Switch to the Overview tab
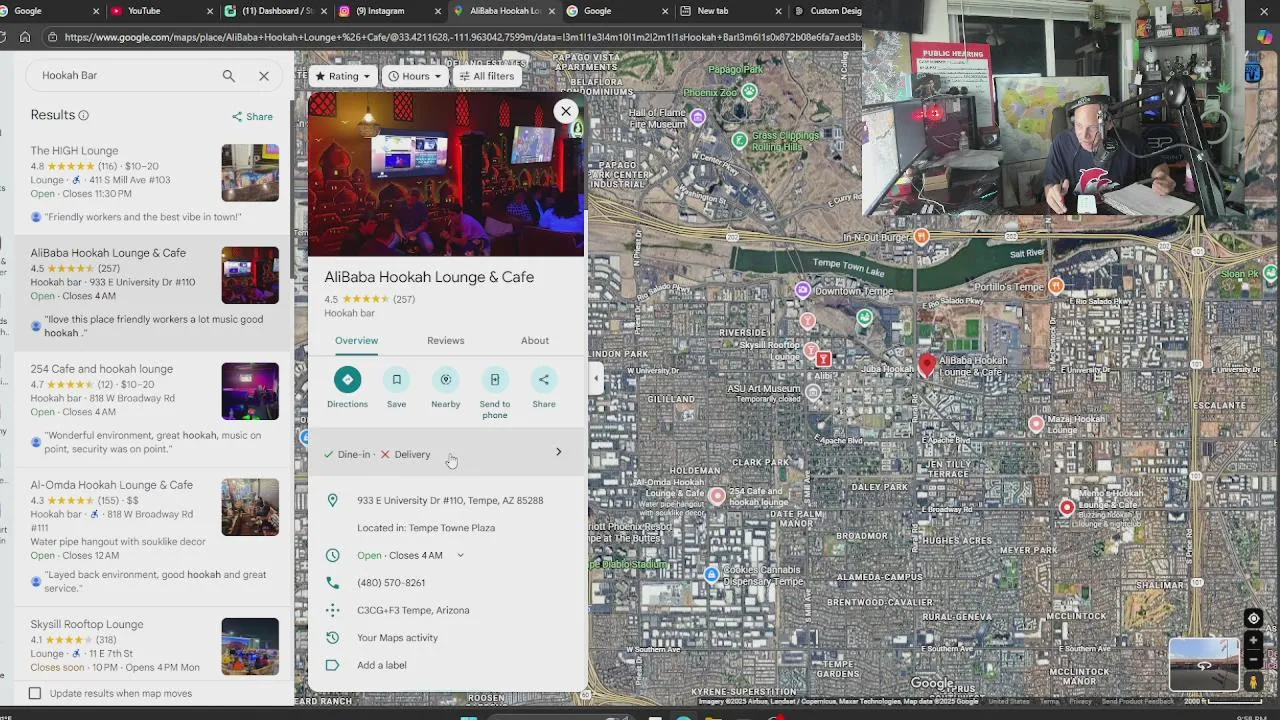Screen dimensions: 1280x720 pos(356,341)
